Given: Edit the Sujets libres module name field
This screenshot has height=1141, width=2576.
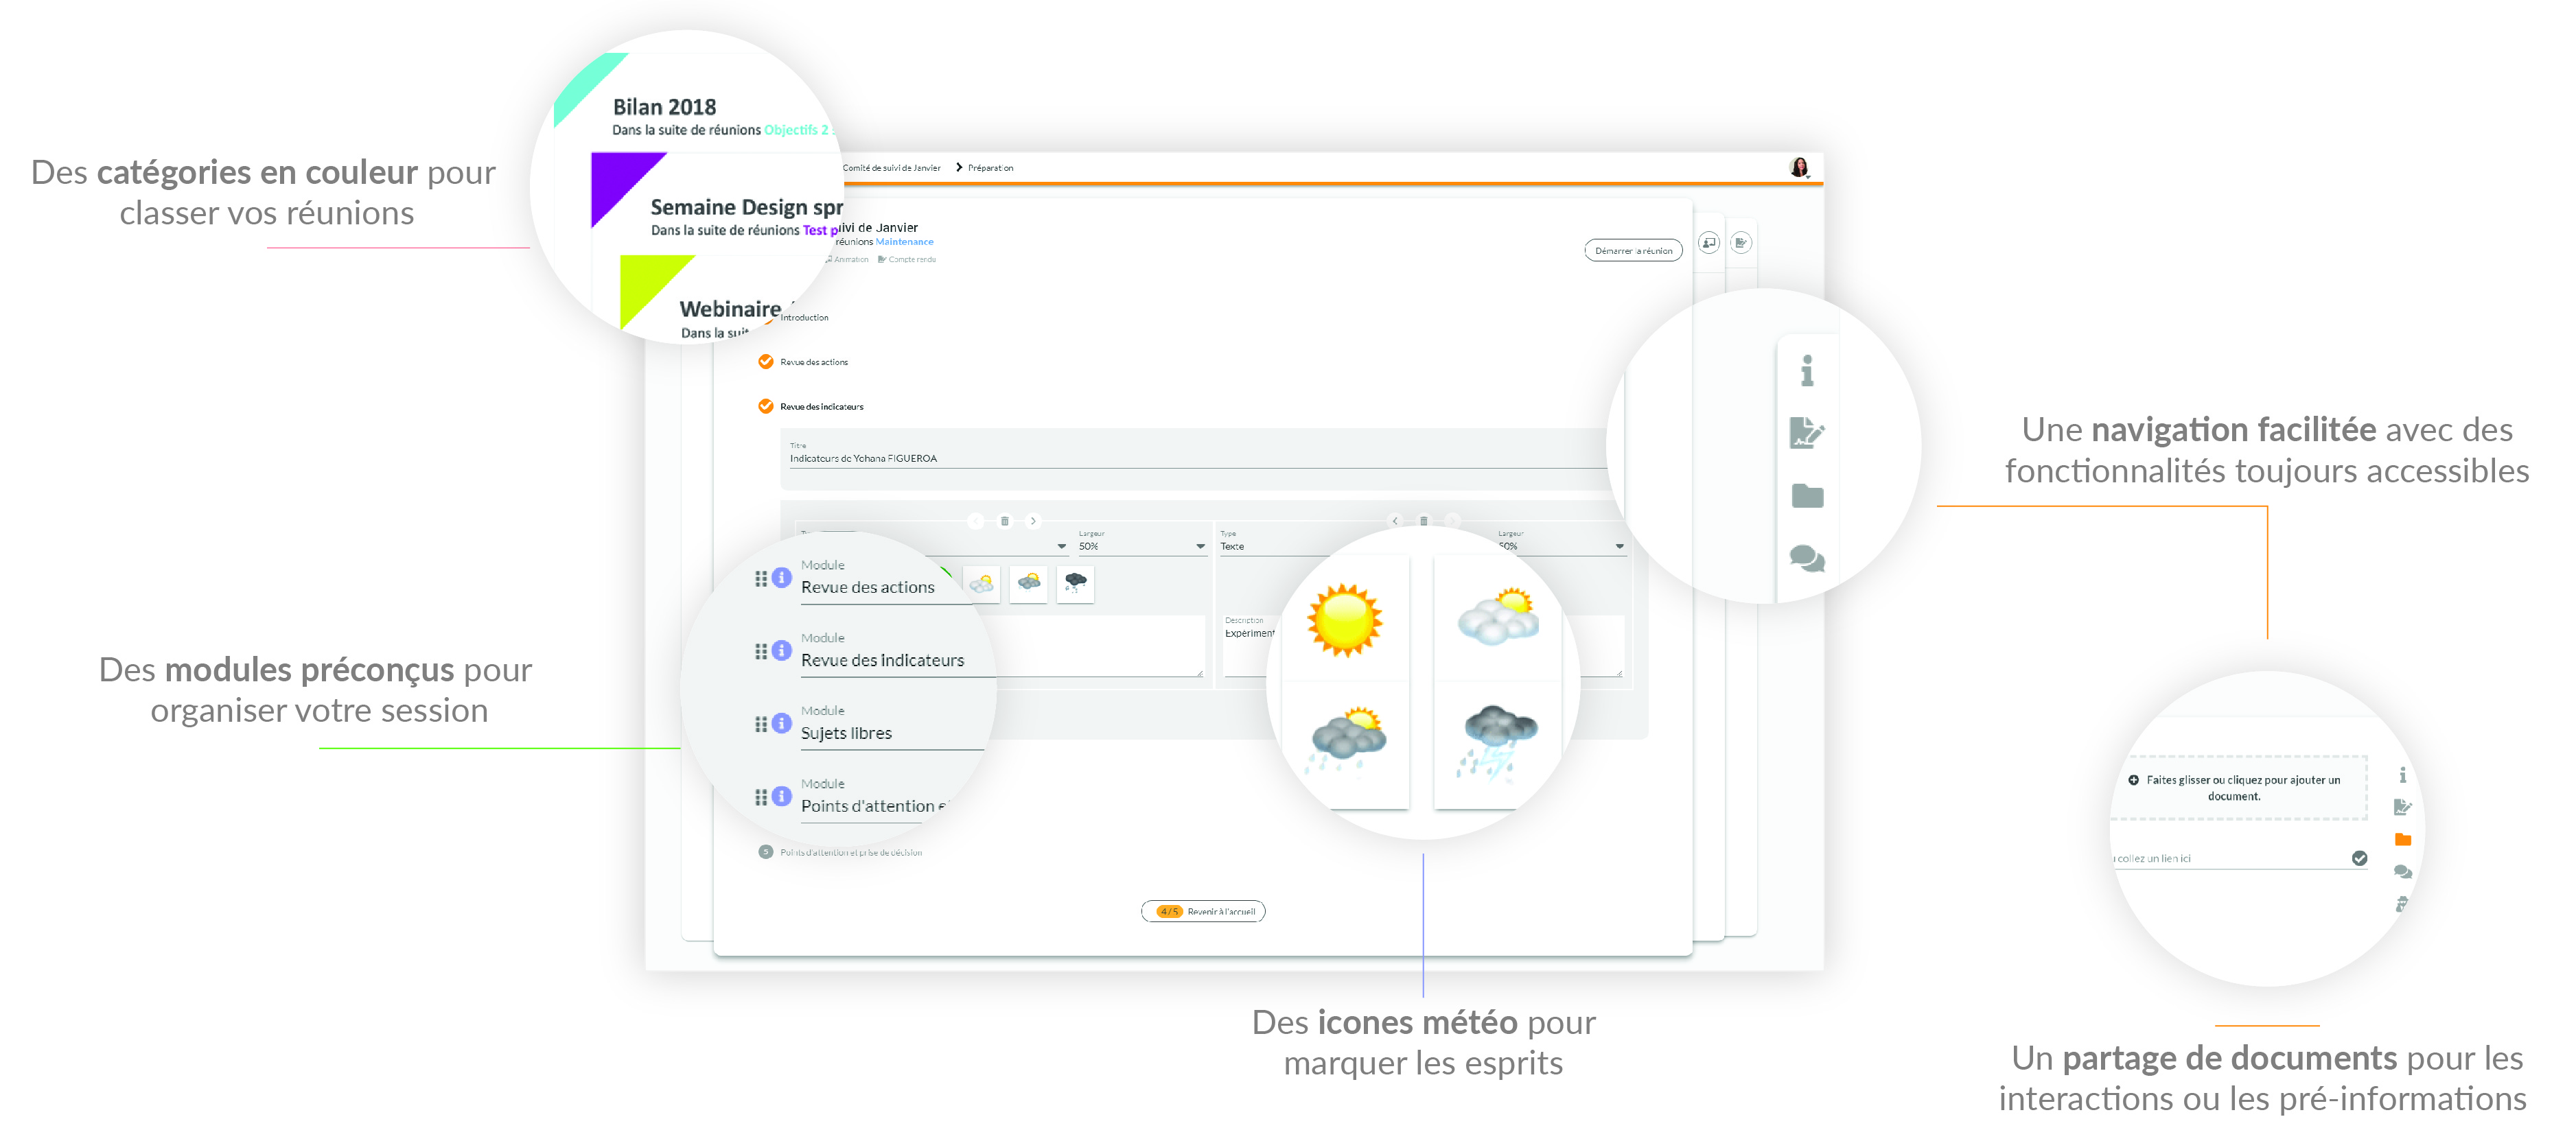Looking at the screenshot, I should click(892, 733).
